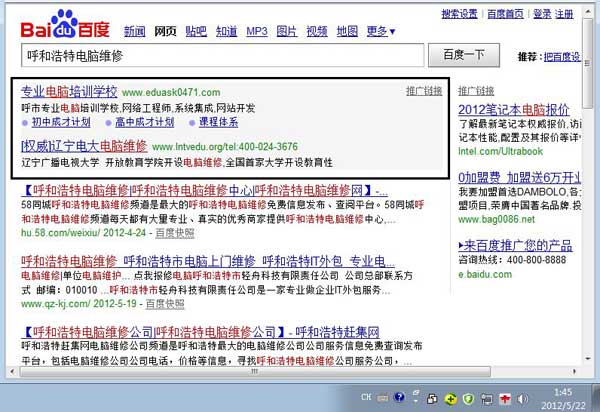Open the 高中成才计划 sublink
600x412 pixels.
pyautogui.click(x=145, y=122)
